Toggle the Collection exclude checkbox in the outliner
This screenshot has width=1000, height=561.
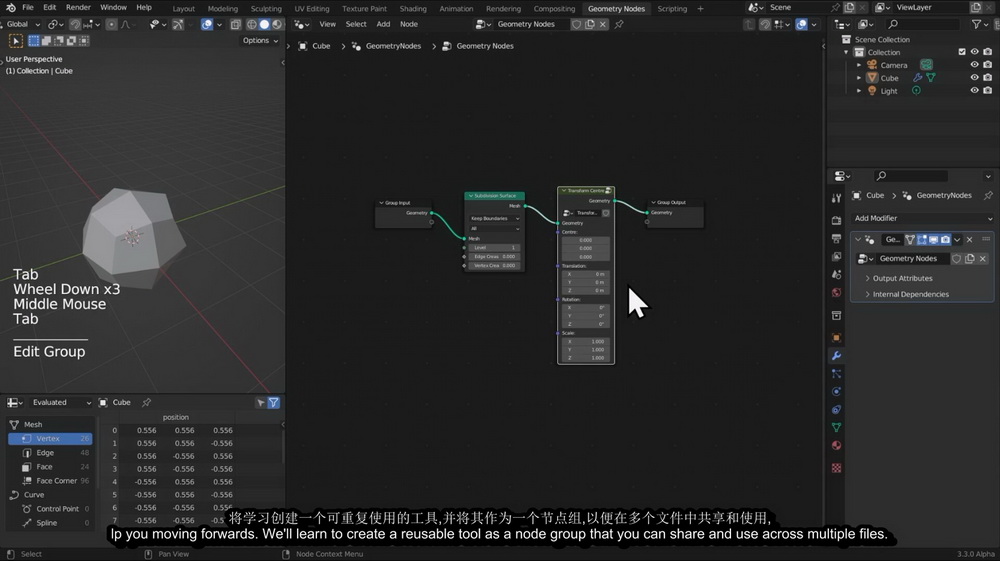coord(962,52)
